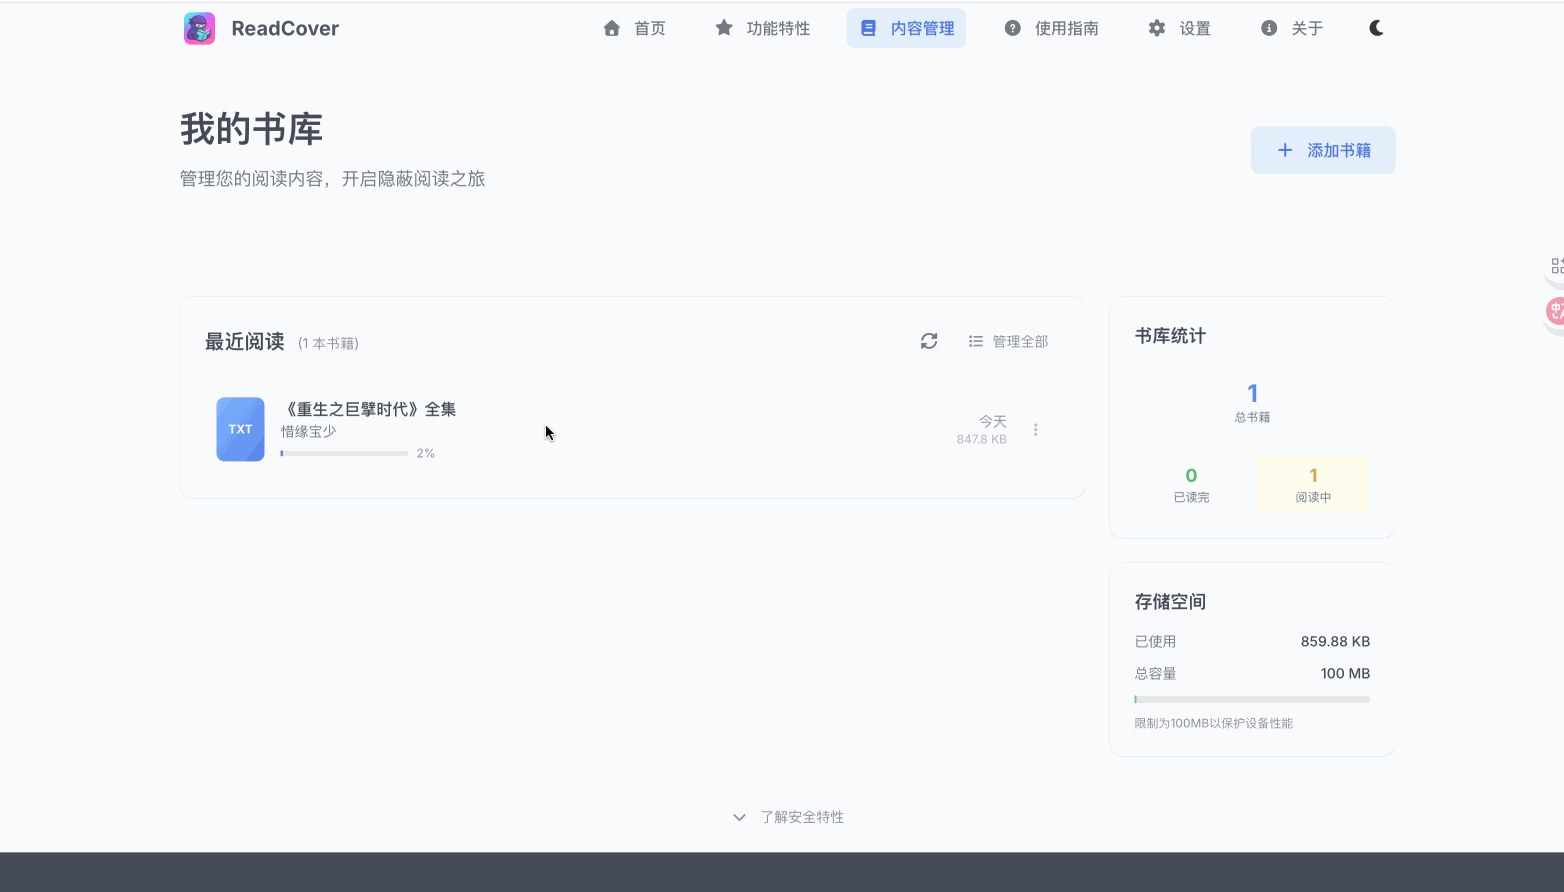This screenshot has height=892, width=1564.
Task: Toggle dark mode with the moon icon
Action: point(1376,27)
